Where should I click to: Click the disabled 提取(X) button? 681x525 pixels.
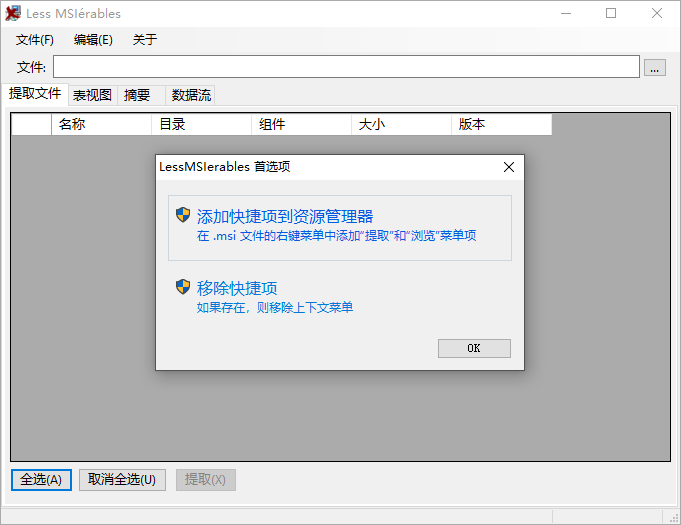205,480
